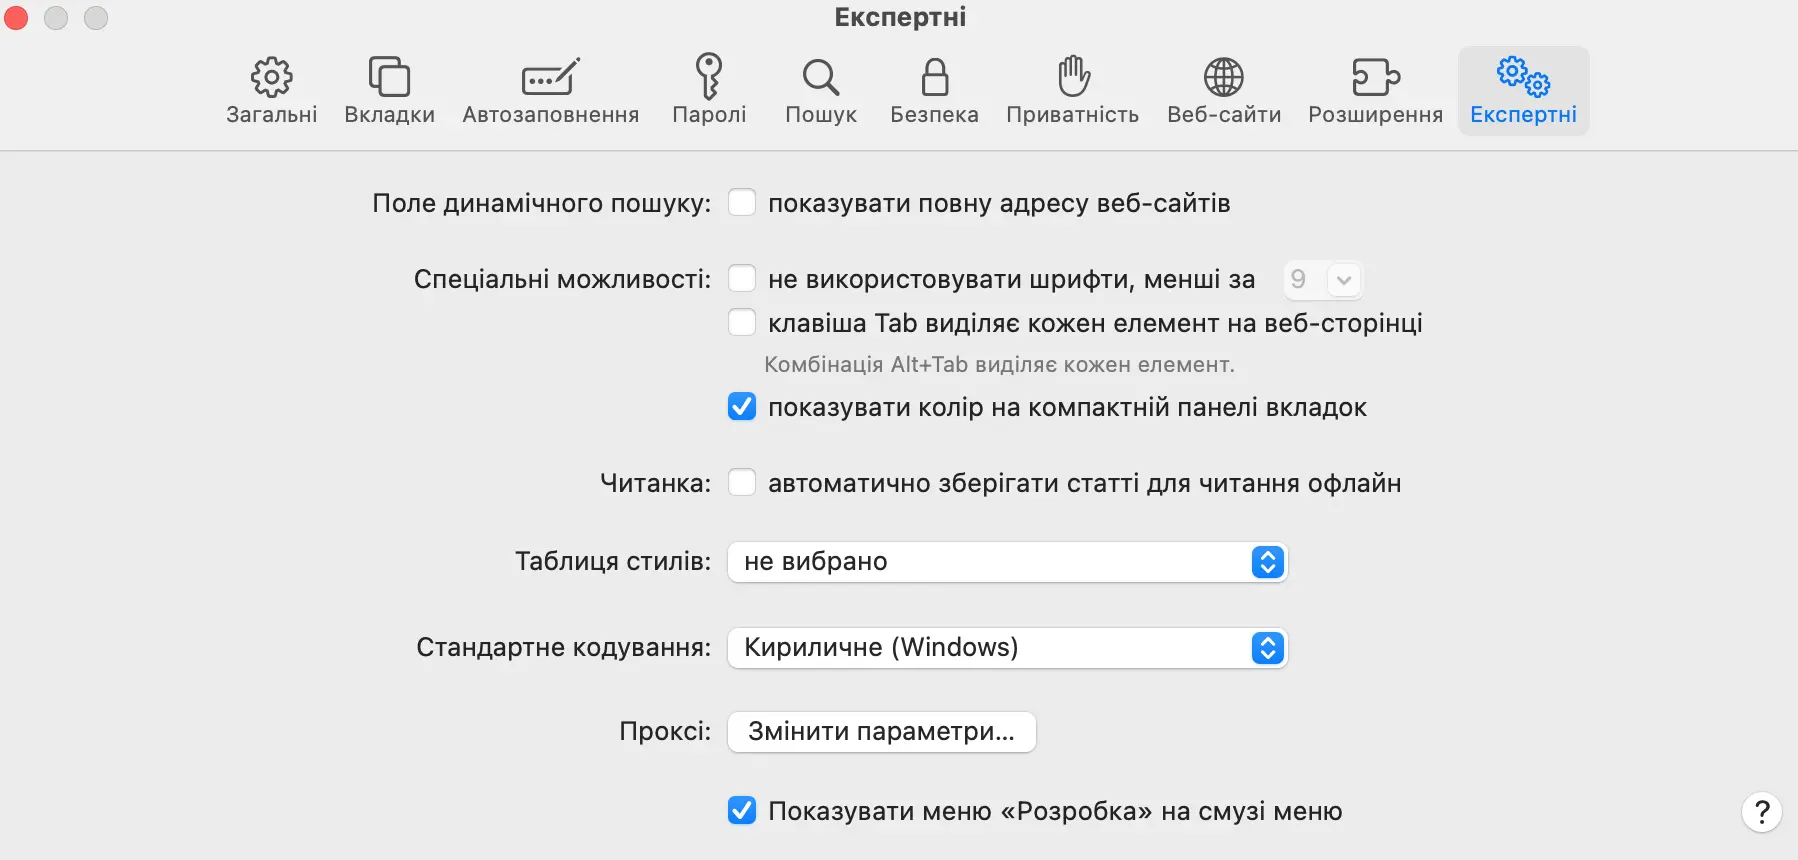The image size is (1798, 860).
Task: Open the Розширення puzzle piece icon
Action: 1375,77
